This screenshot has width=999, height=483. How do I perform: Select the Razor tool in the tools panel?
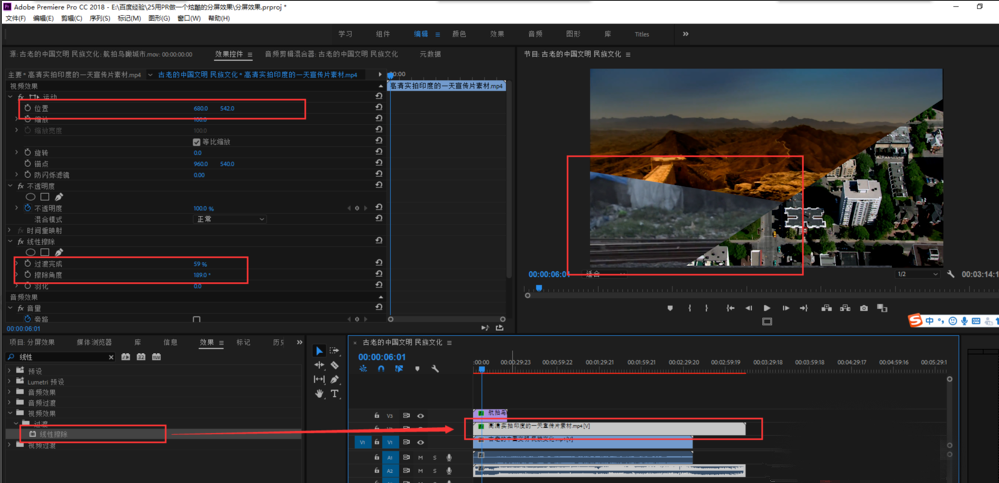tap(334, 365)
